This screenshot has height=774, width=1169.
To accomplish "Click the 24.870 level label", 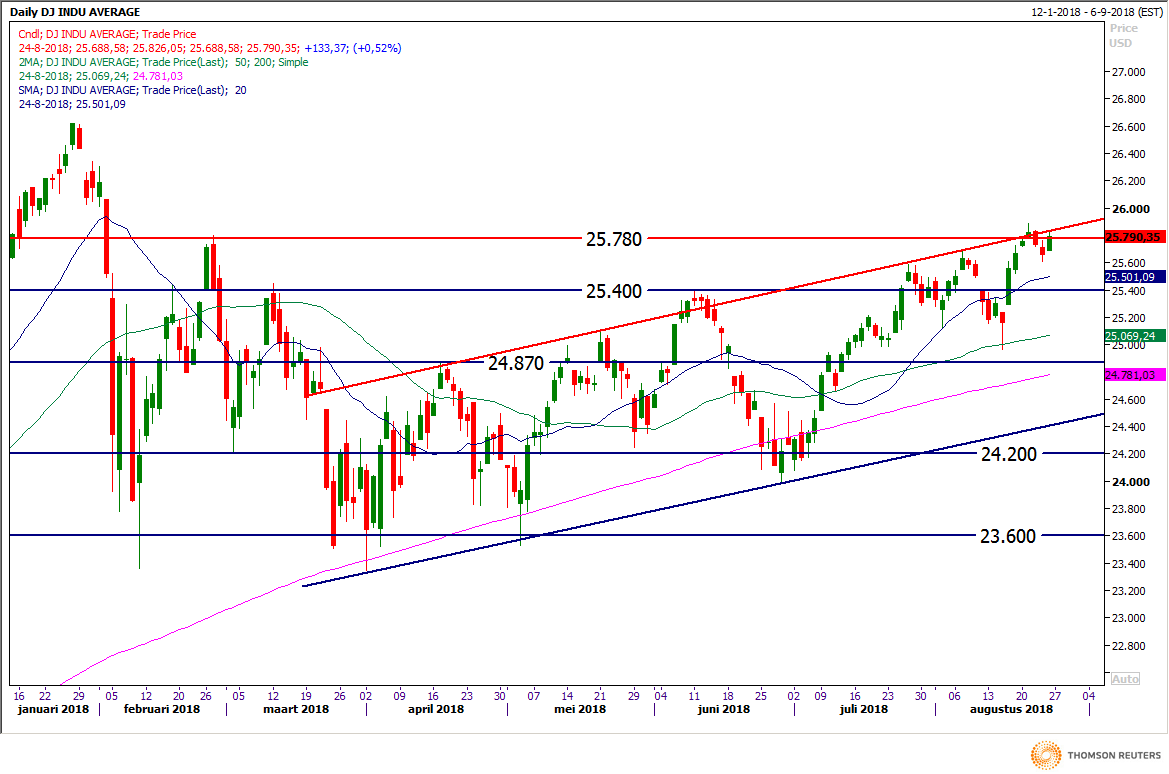I will pos(516,364).
